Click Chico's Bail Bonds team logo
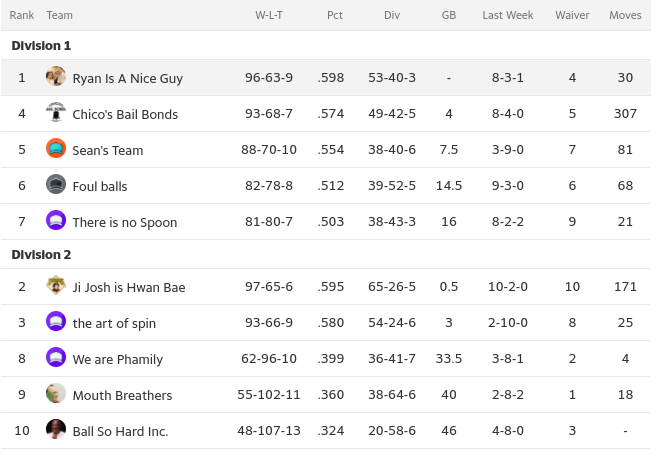Screen dimensions: 661x453 pos(56,113)
